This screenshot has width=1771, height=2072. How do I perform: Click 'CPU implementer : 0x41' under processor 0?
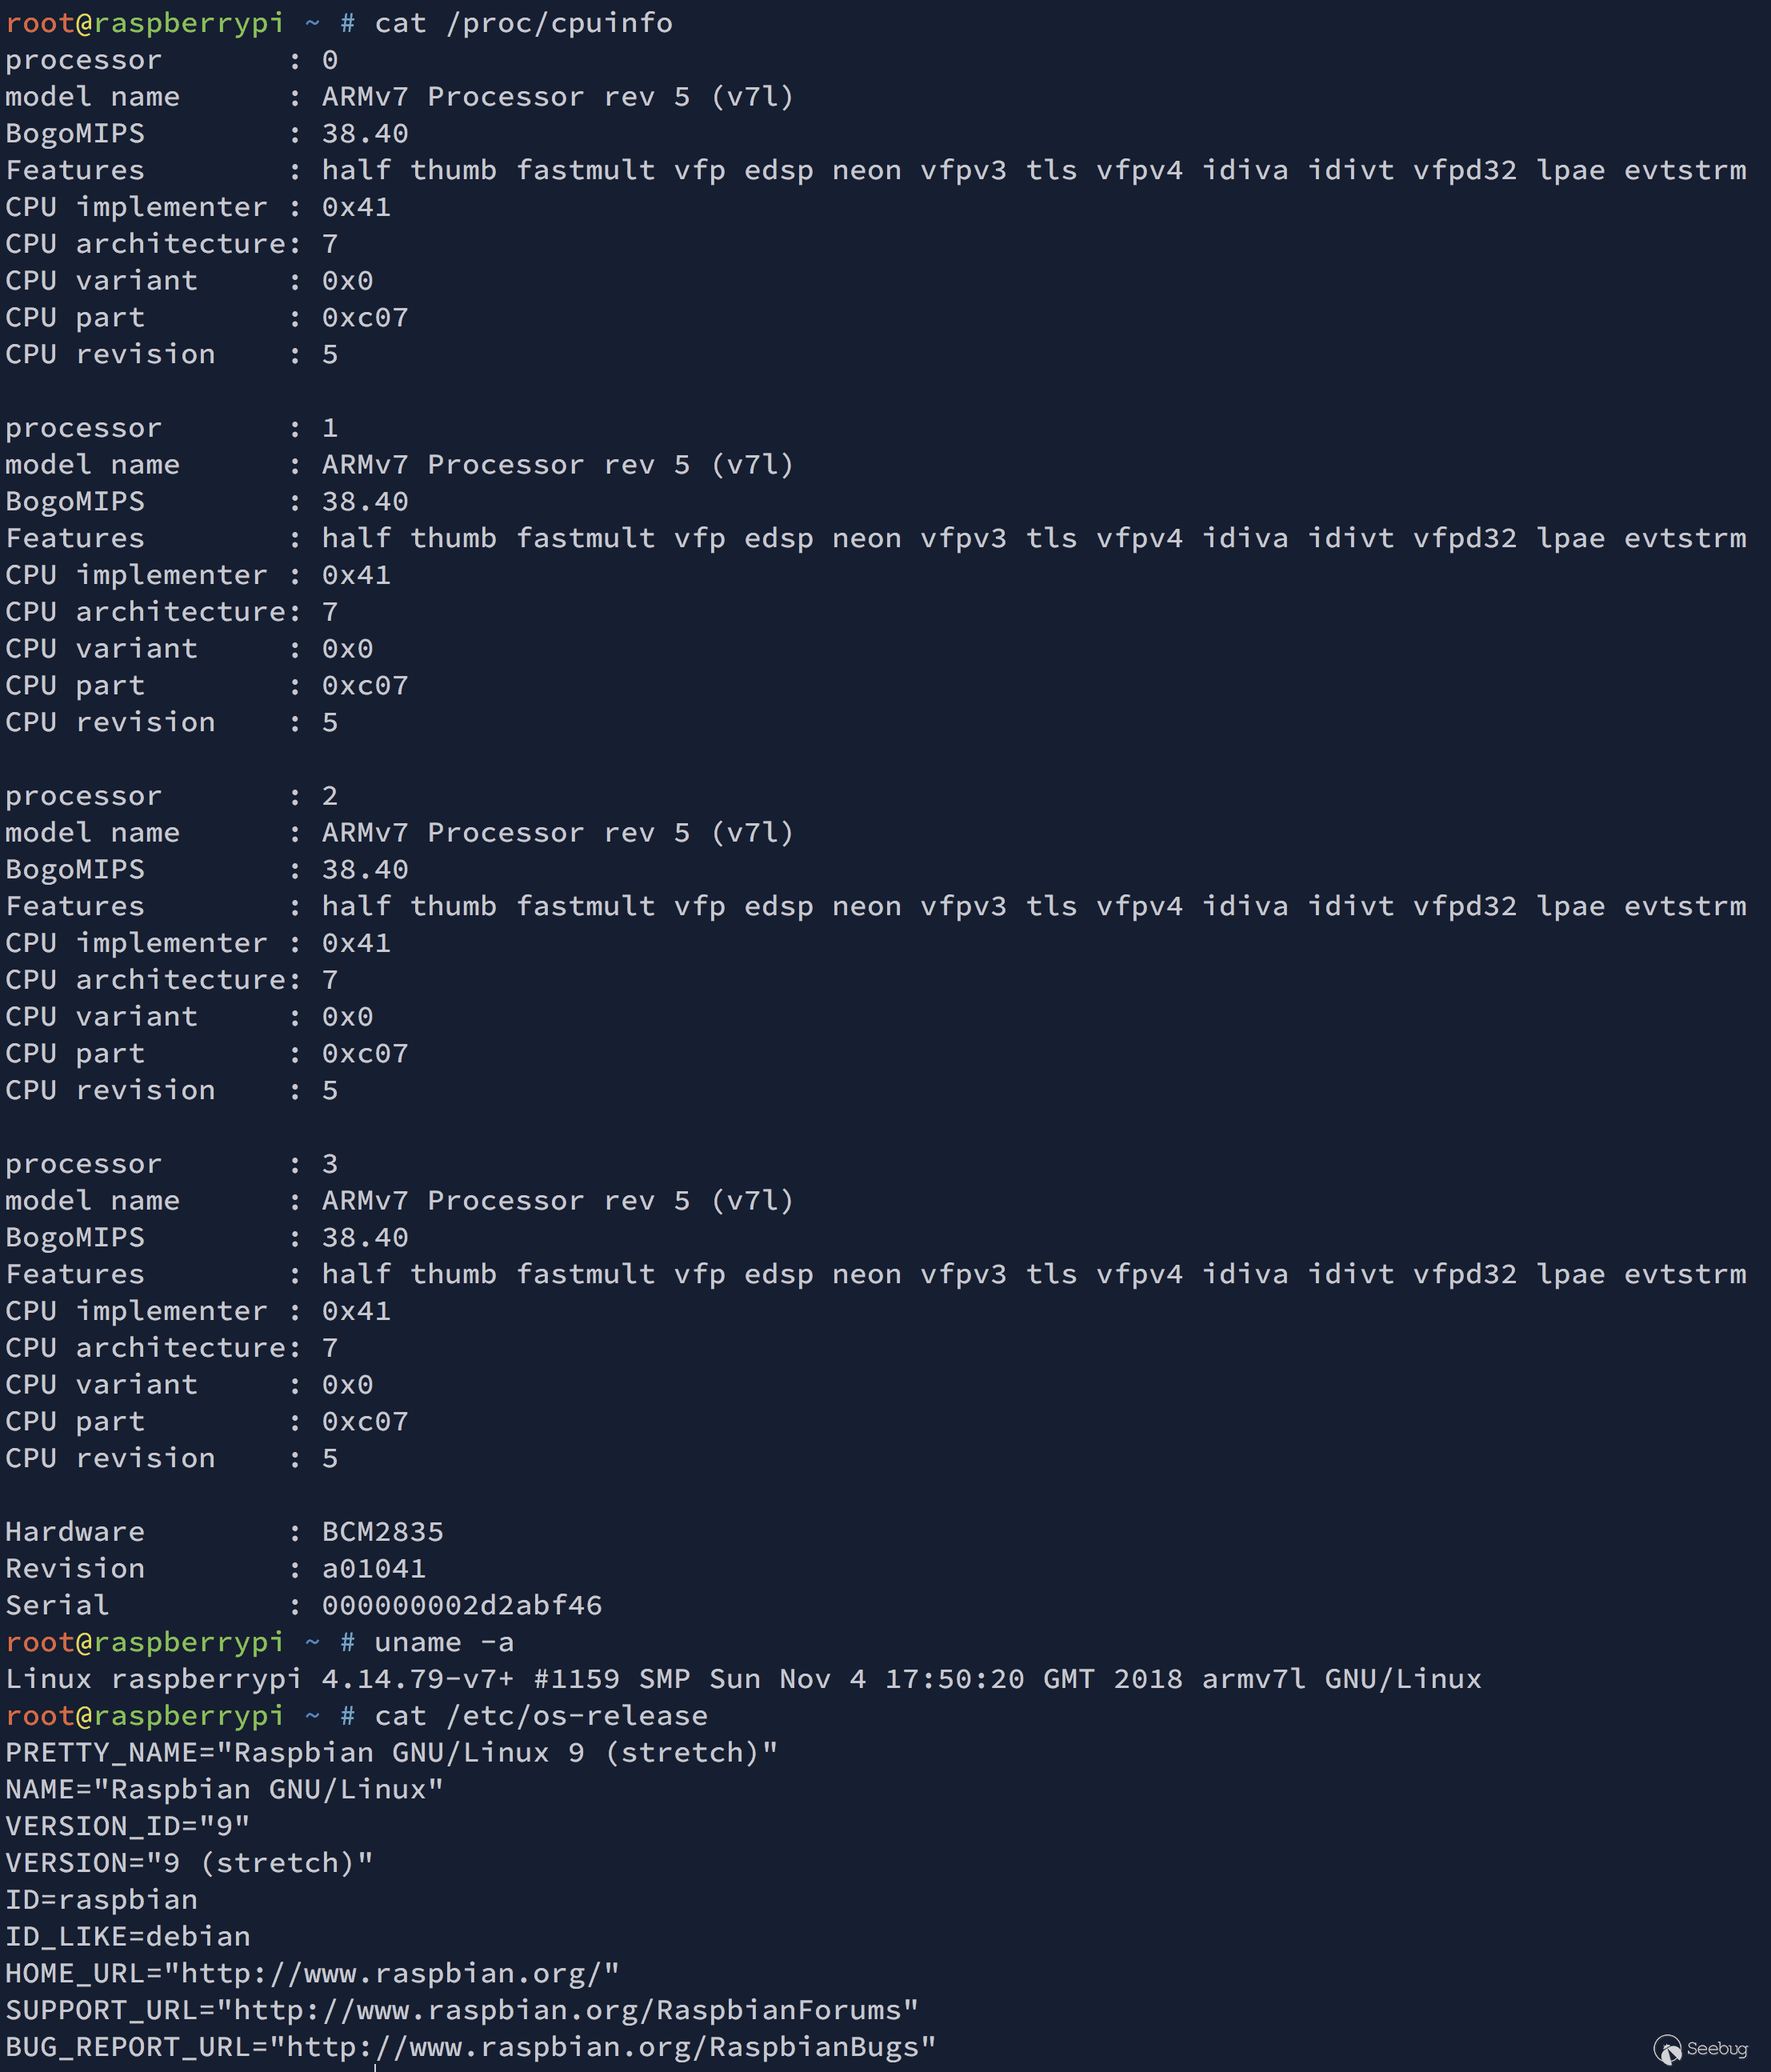click(198, 207)
